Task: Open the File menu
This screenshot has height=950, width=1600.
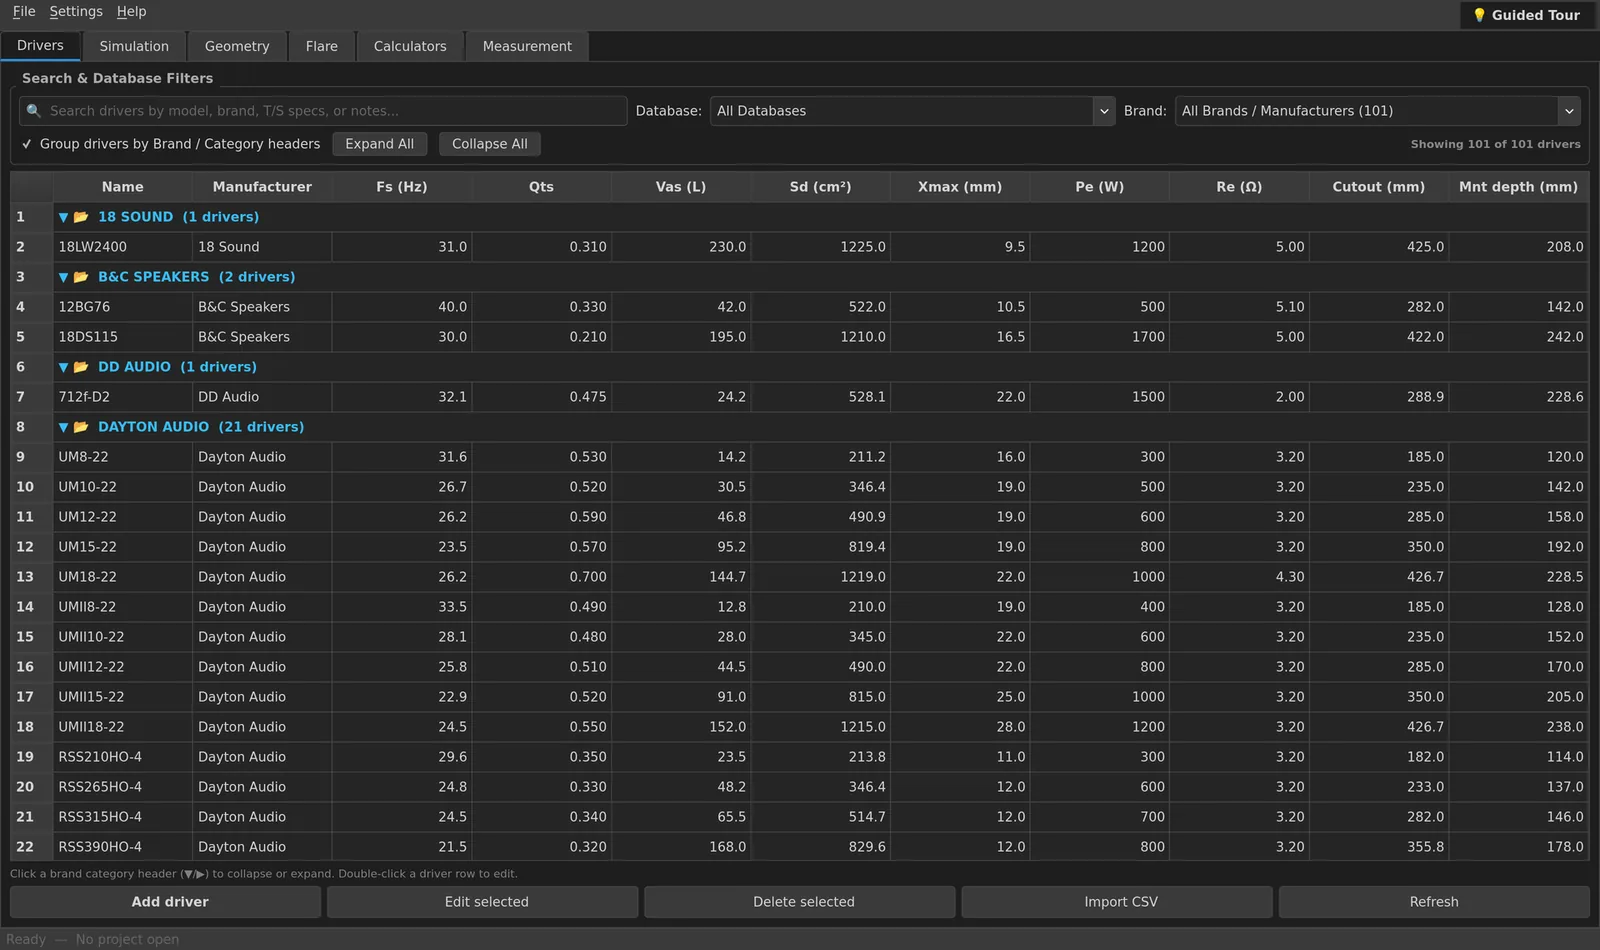Action: coord(24,12)
